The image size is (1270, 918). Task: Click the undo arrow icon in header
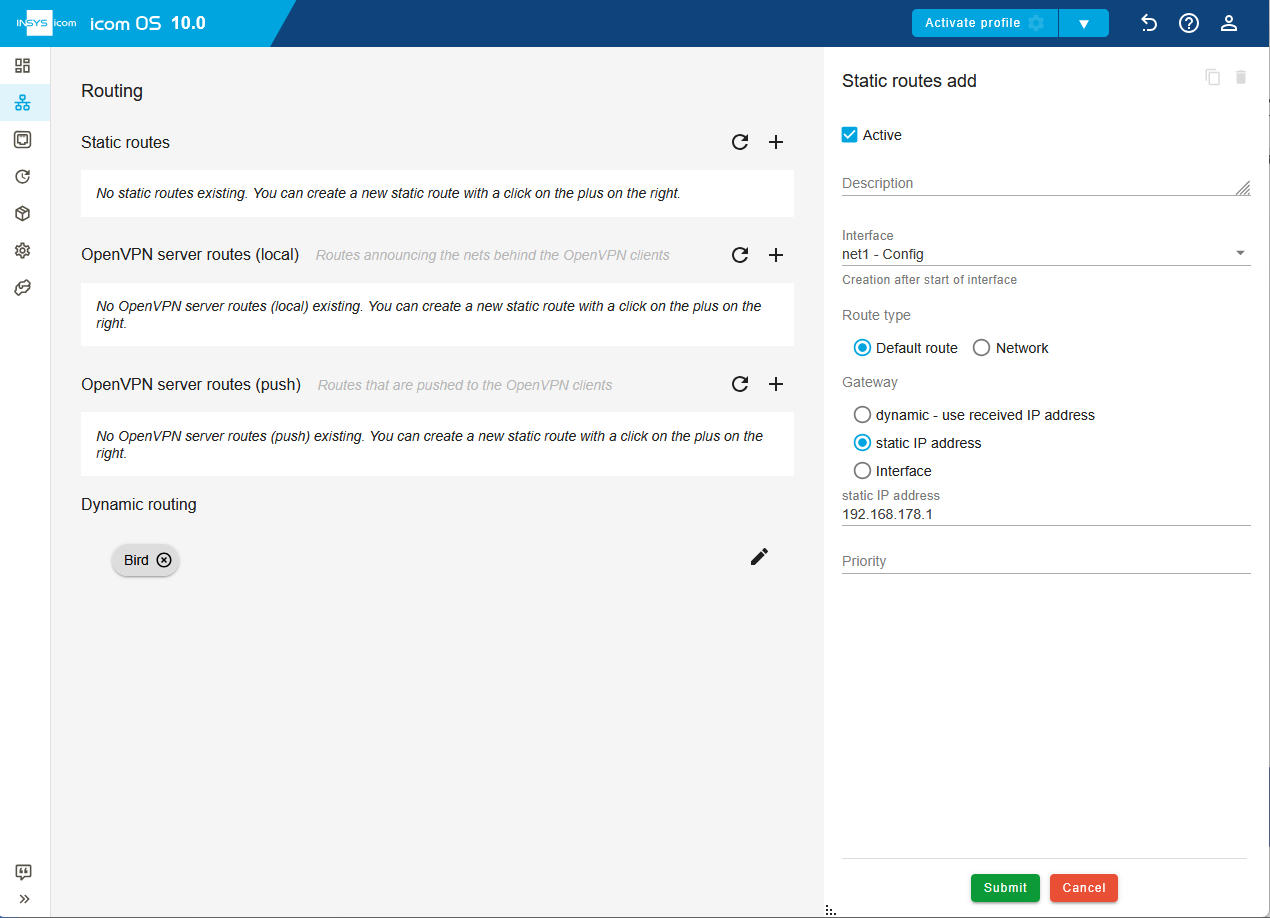1149,23
